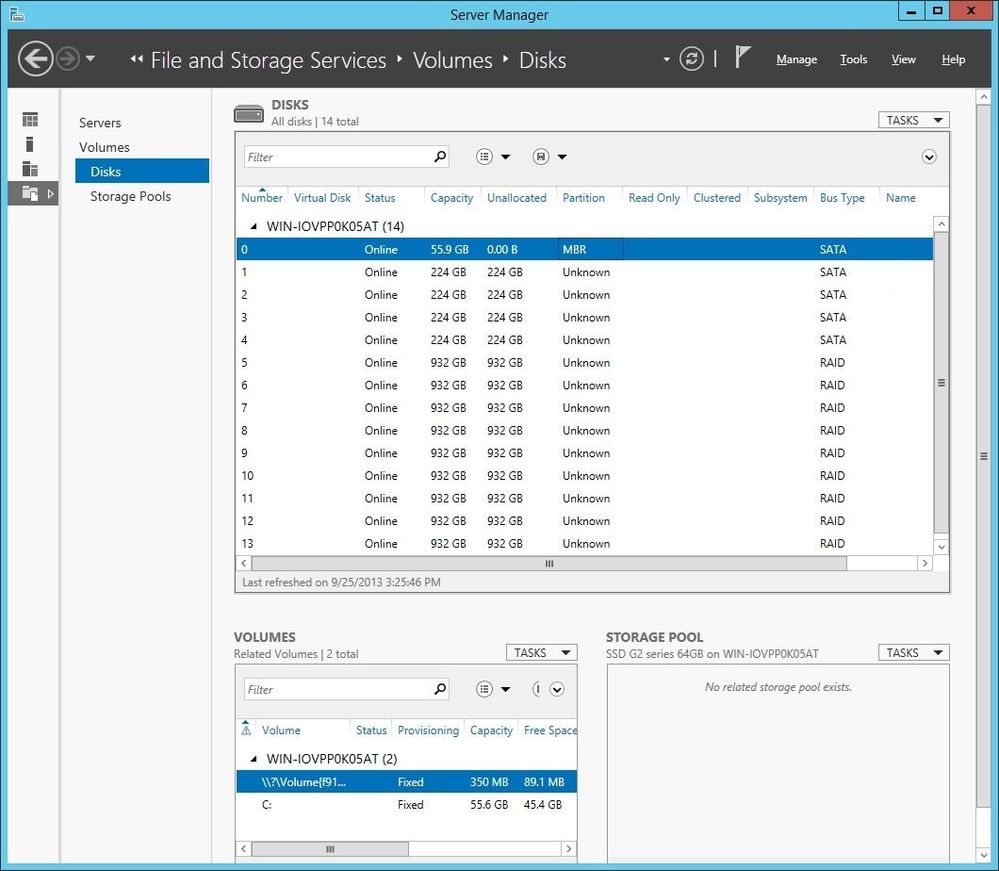999x871 pixels.
Task: Open the notifications flag icon
Action: pos(743,57)
